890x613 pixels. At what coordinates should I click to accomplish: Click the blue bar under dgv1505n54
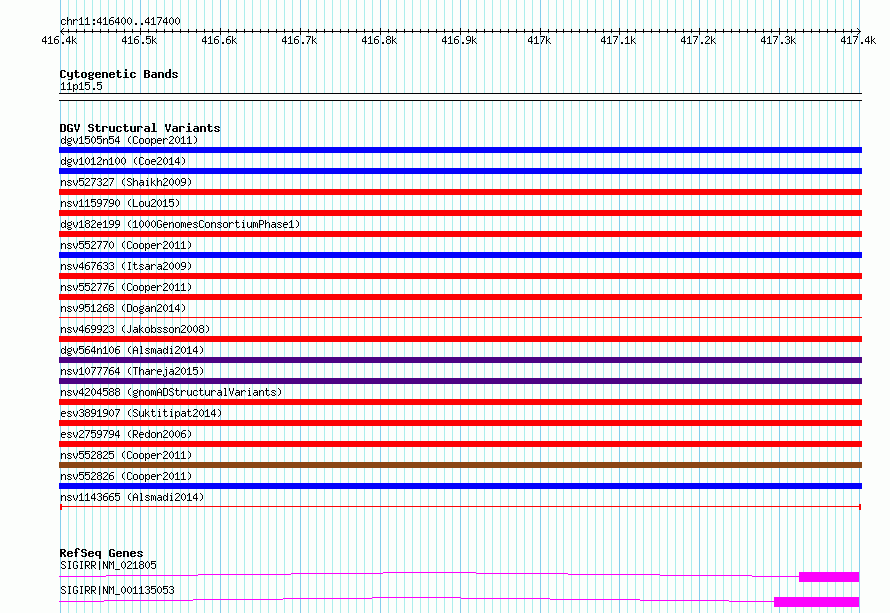tap(460, 150)
